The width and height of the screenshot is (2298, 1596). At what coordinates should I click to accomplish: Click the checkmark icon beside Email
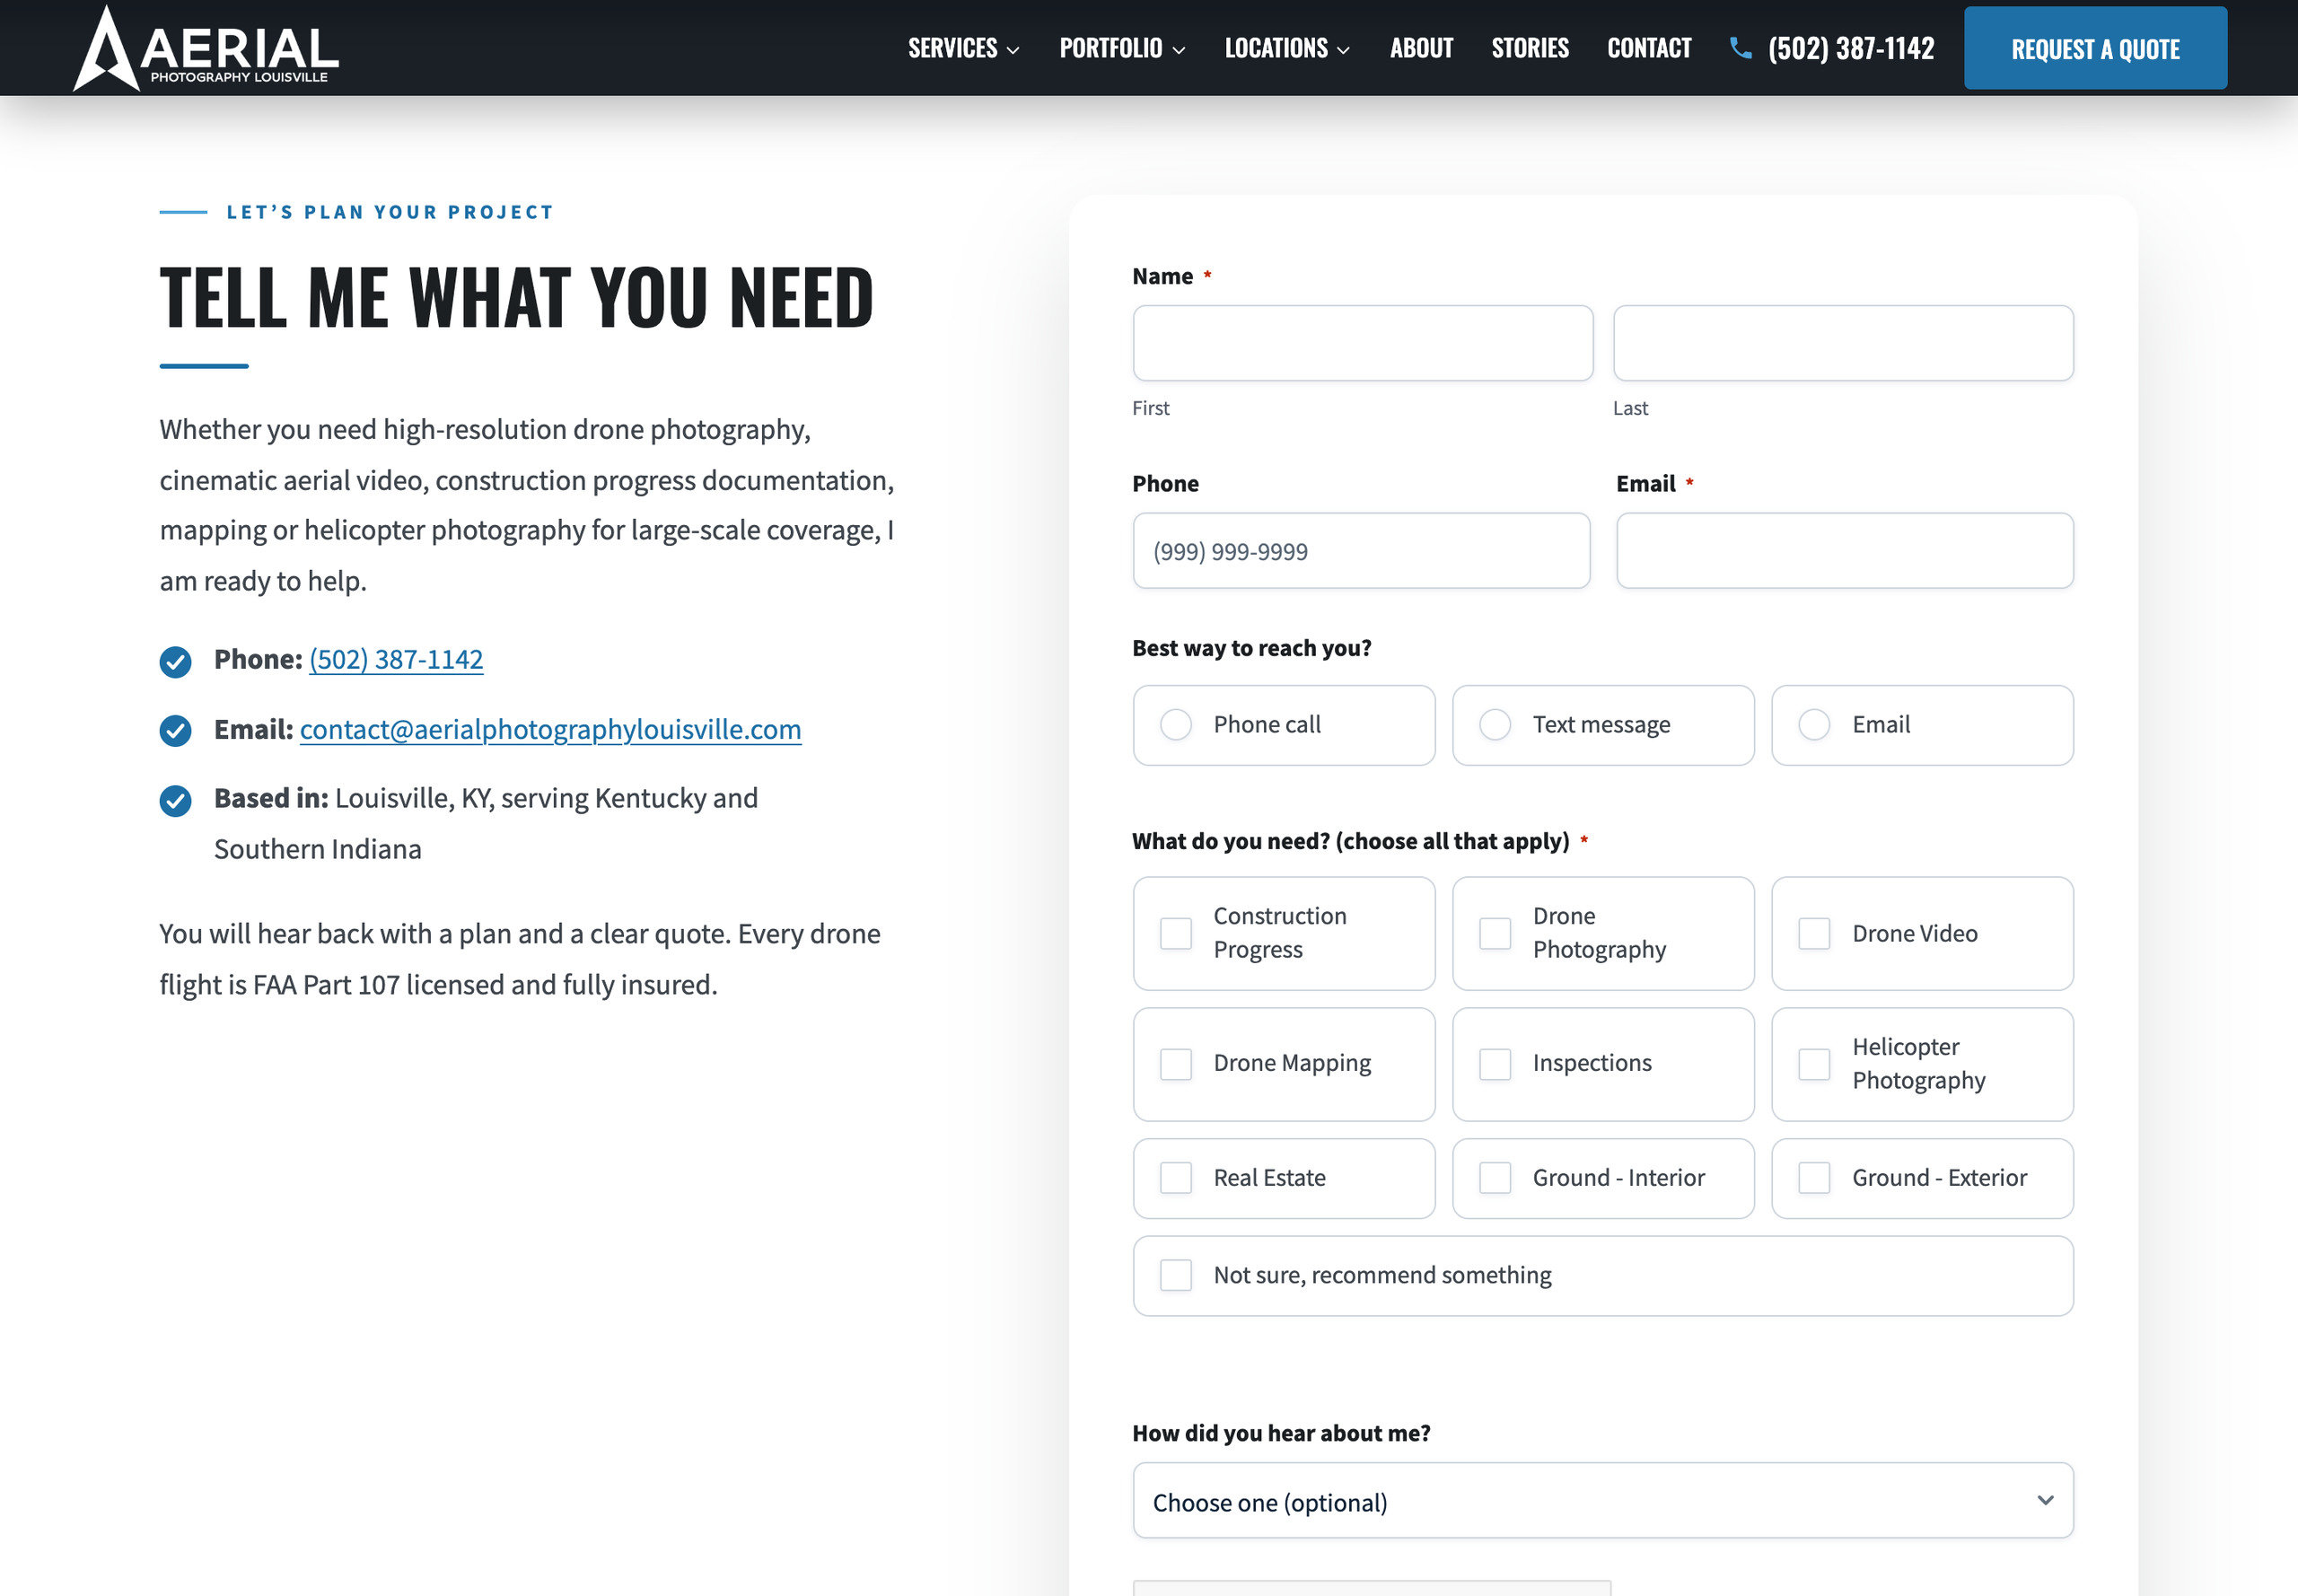coord(175,731)
